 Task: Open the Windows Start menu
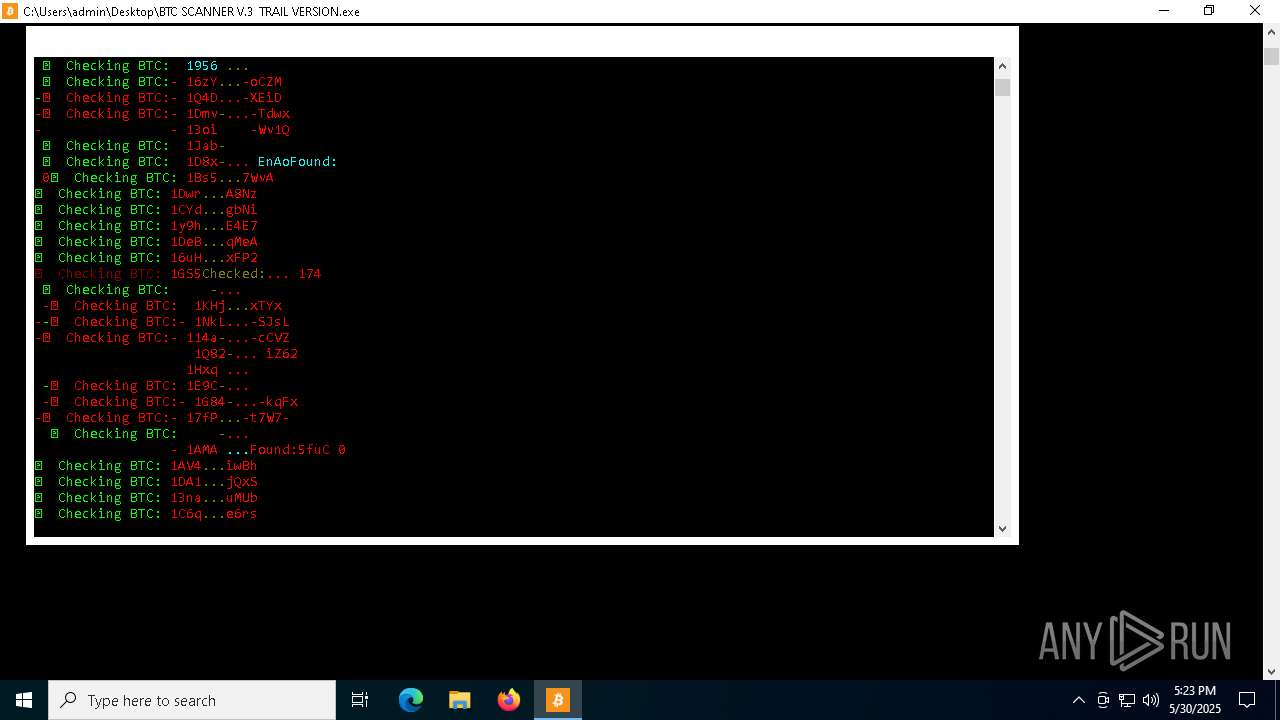click(24, 700)
